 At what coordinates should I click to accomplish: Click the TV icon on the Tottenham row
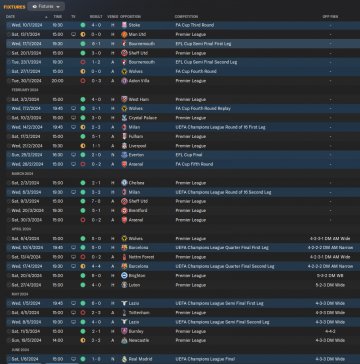coord(73,313)
